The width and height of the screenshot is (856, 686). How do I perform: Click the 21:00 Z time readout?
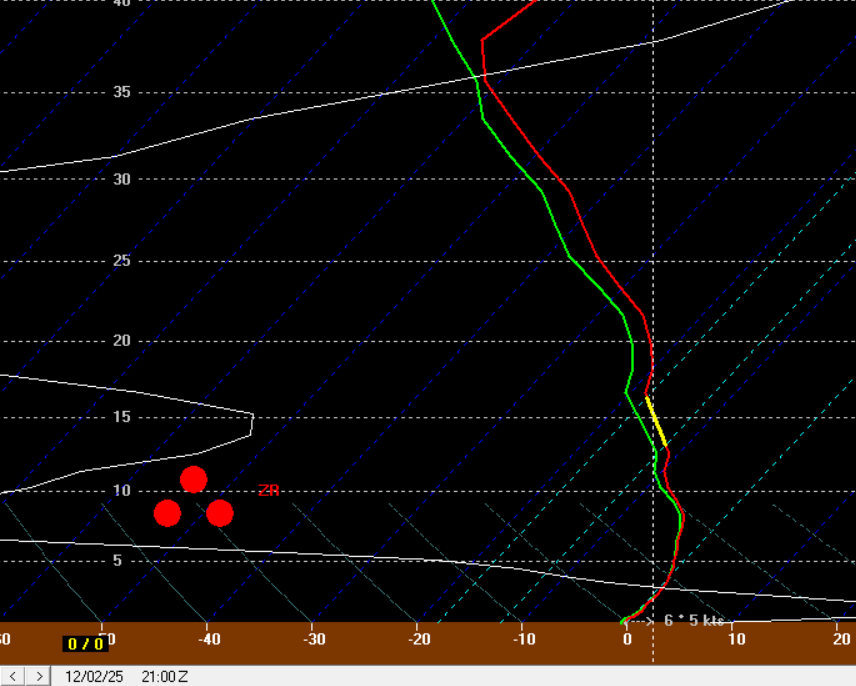coord(165,676)
